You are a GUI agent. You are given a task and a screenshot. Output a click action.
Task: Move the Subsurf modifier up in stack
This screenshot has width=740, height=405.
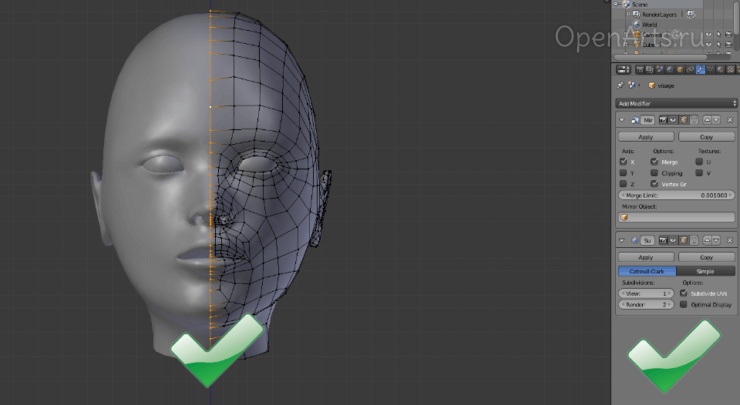coord(705,240)
